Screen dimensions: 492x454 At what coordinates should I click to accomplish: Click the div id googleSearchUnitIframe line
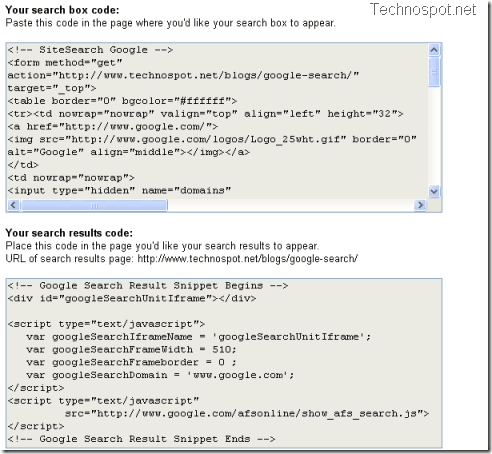[132, 298]
